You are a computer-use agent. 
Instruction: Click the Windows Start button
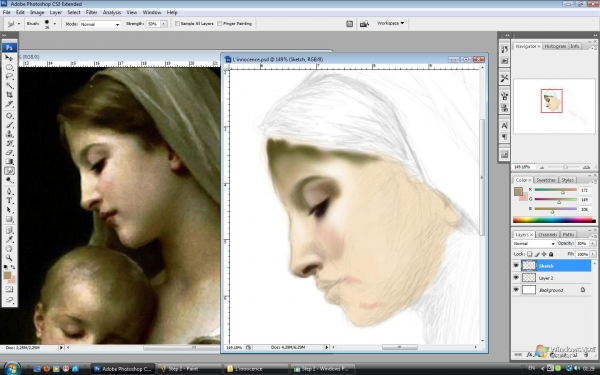tap(11, 368)
